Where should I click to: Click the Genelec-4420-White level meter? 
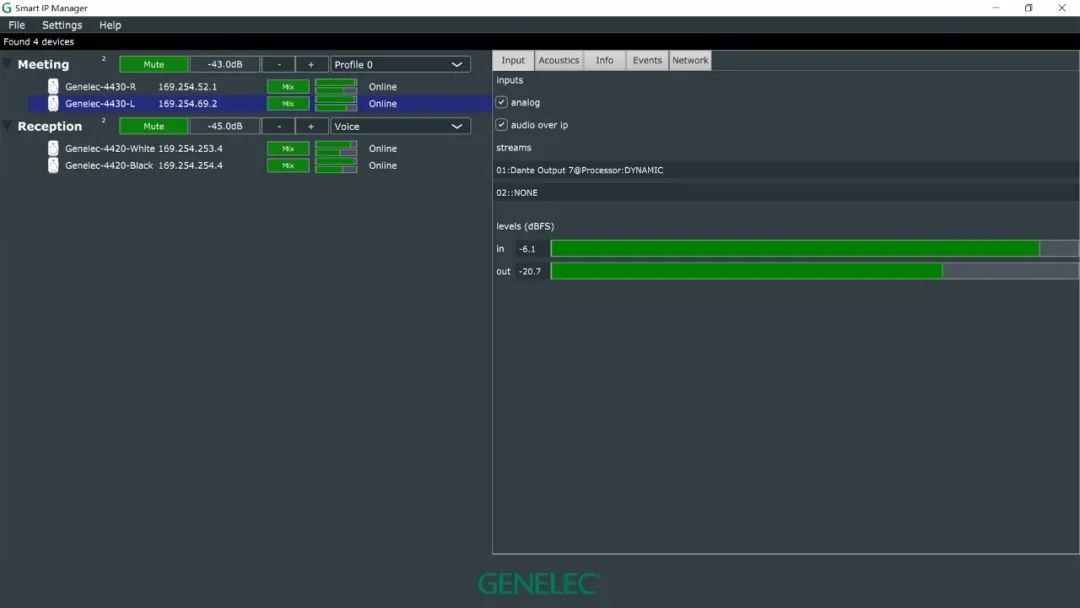[336, 149]
